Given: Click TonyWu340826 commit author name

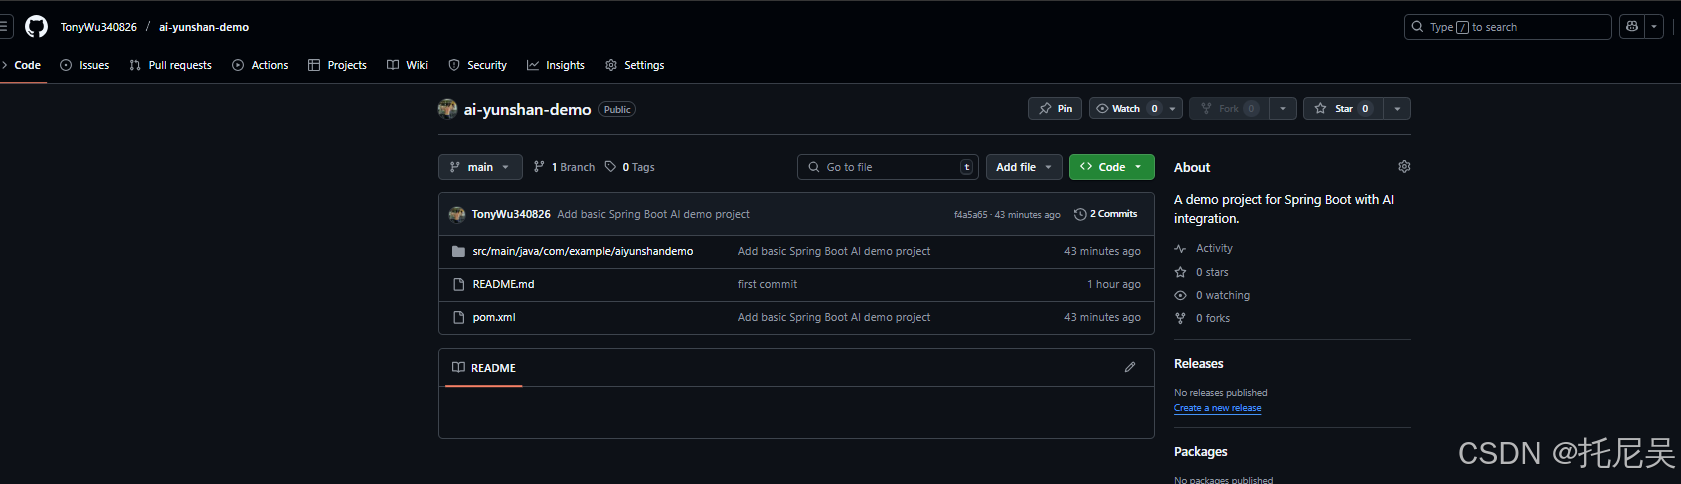Looking at the screenshot, I should click(511, 214).
